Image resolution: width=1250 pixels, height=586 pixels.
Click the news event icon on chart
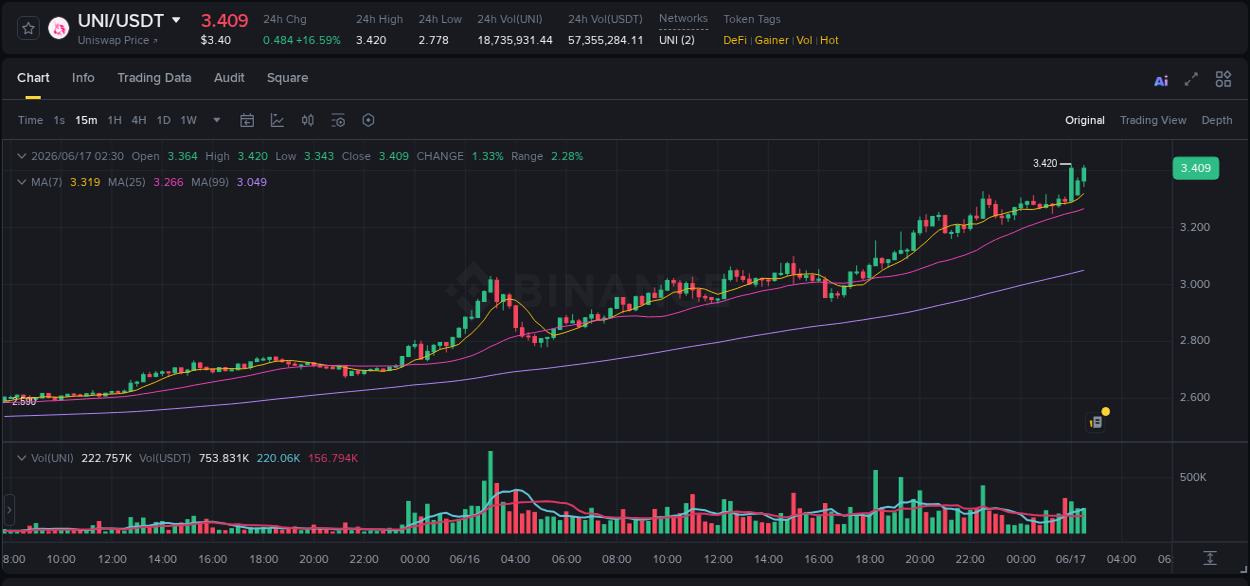1096,422
